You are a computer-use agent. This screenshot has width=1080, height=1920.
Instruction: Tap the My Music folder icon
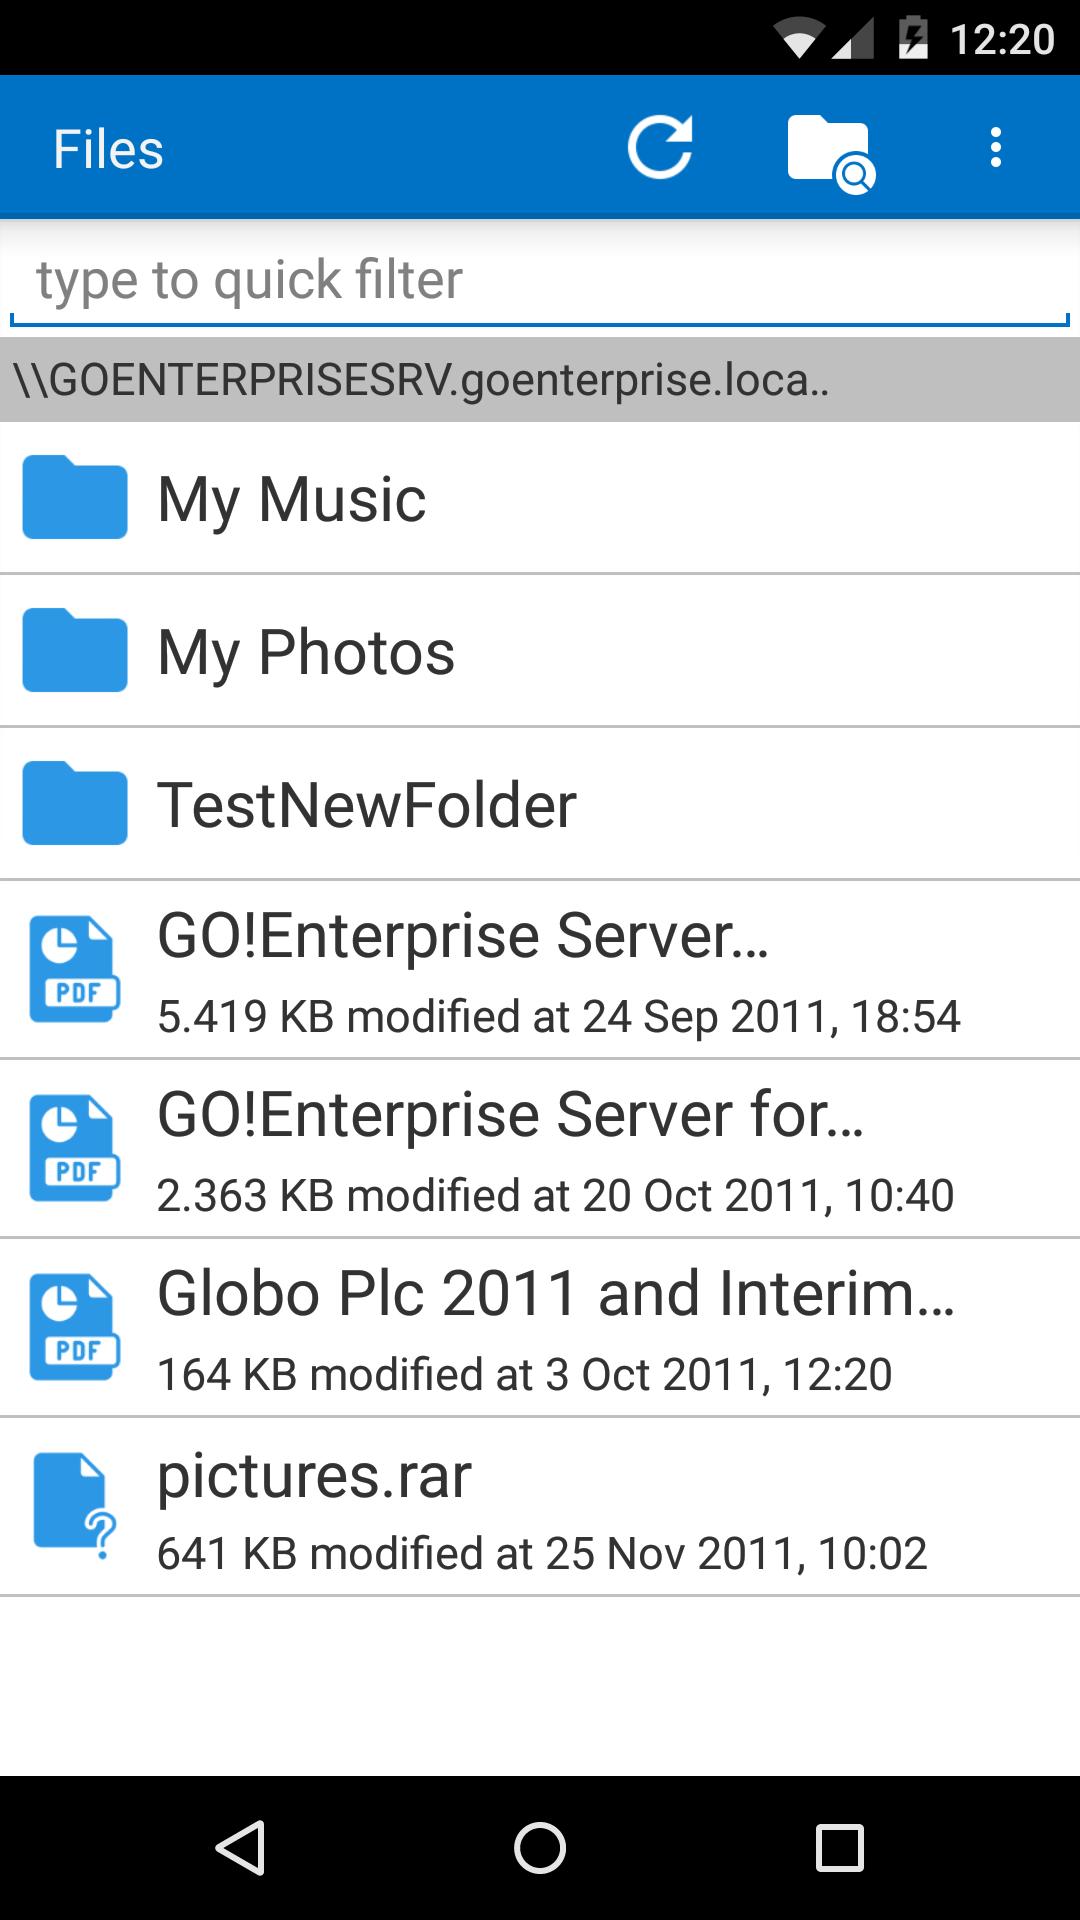pos(74,498)
